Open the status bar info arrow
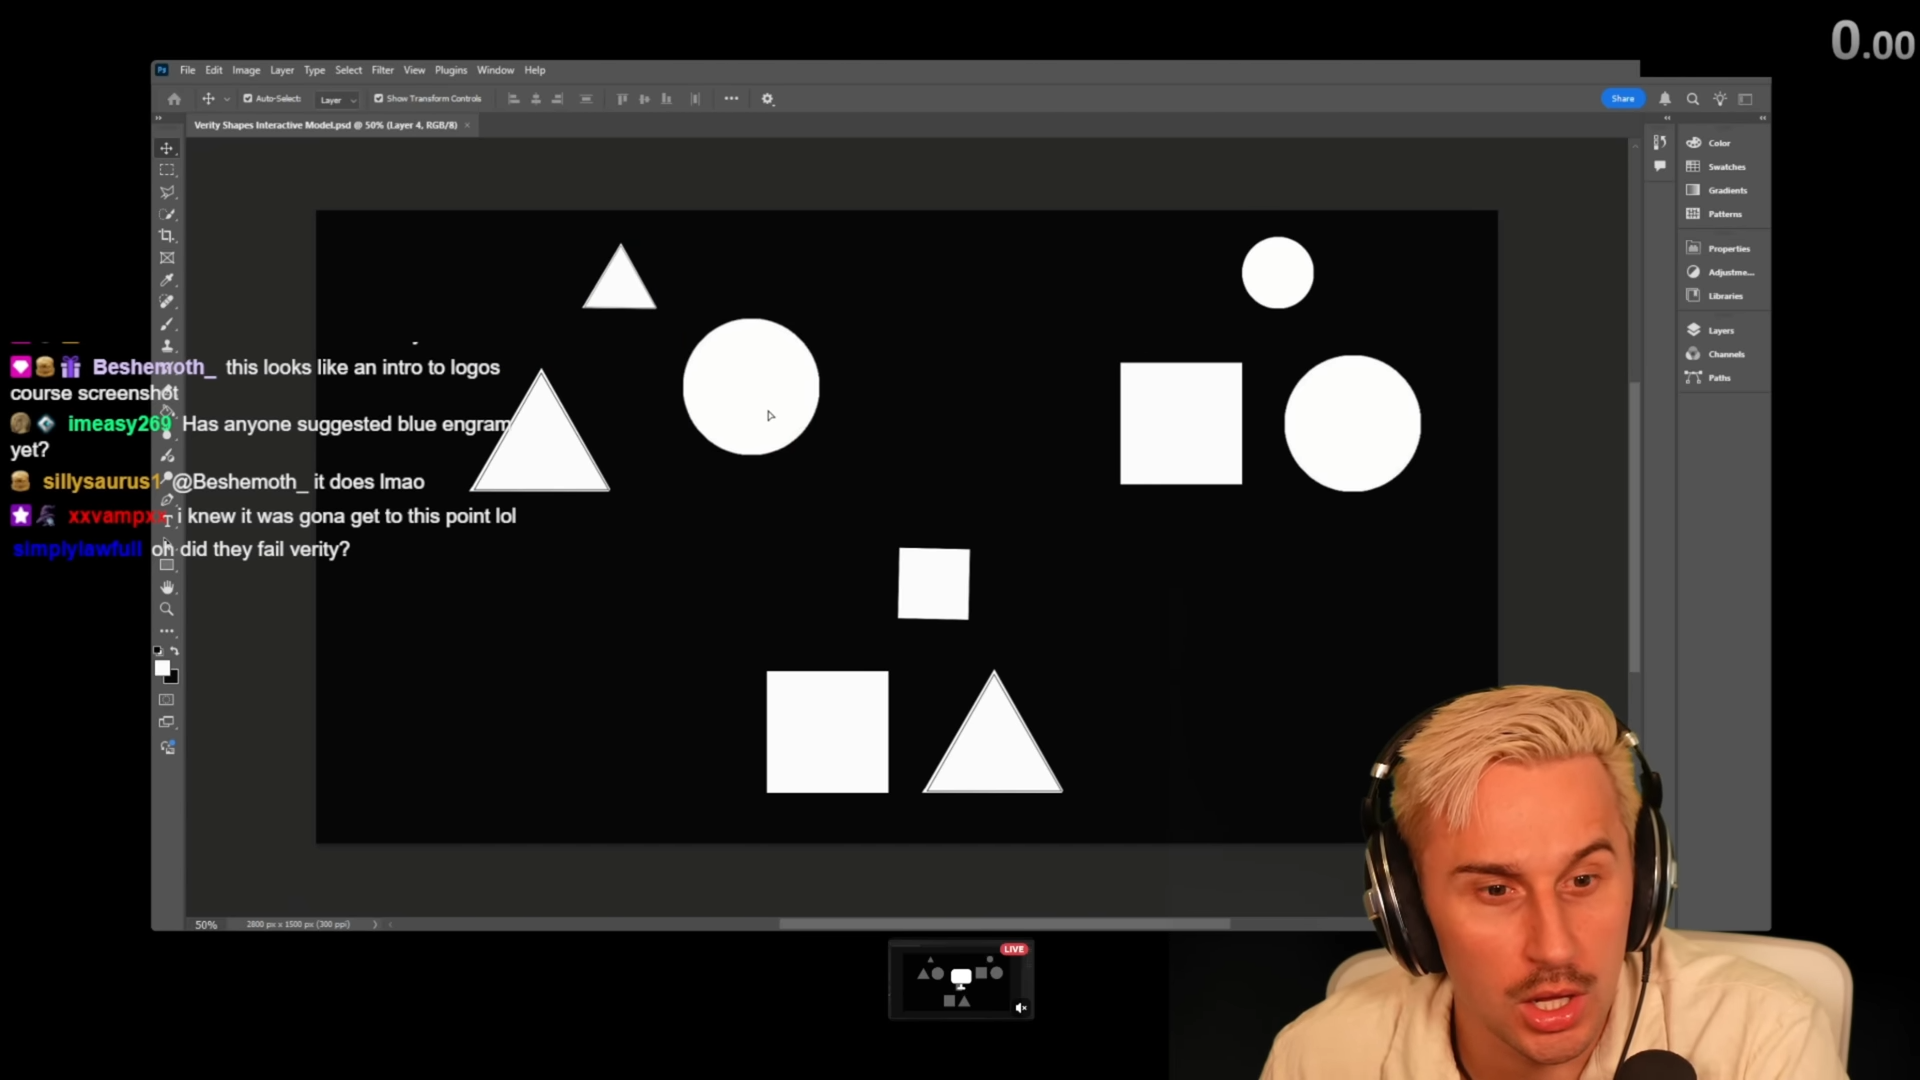The width and height of the screenshot is (1920, 1080). 375,924
